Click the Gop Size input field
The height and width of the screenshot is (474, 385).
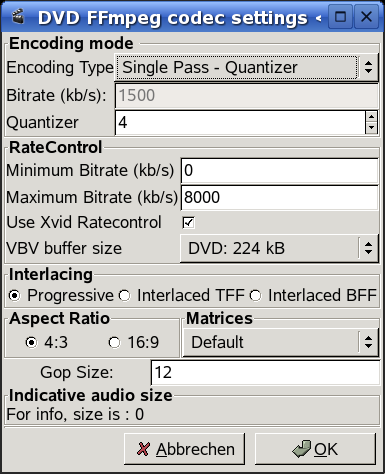(265, 372)
